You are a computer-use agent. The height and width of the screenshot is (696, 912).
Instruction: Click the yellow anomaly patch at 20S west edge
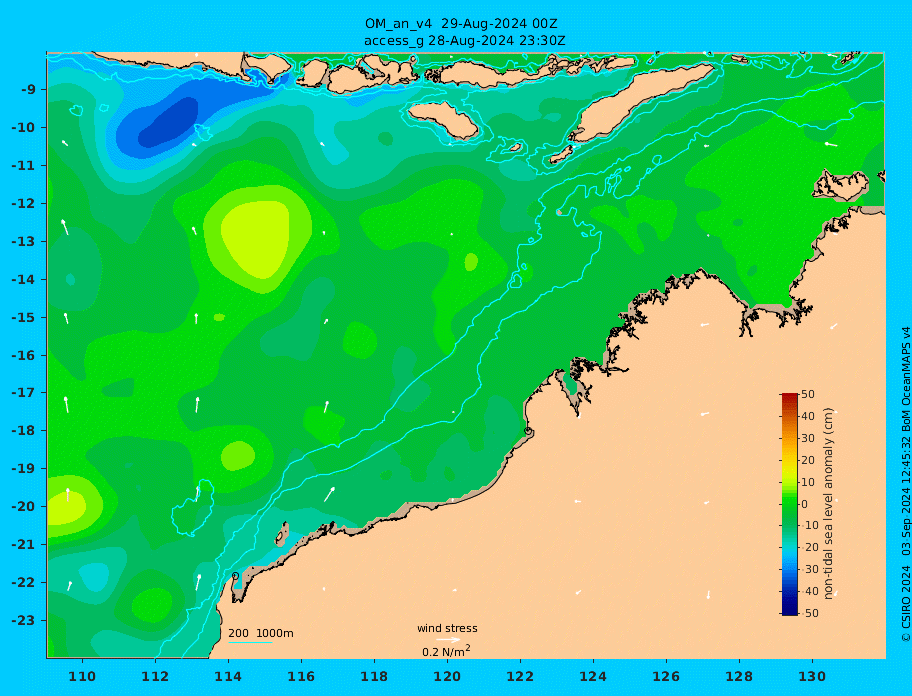65,506
